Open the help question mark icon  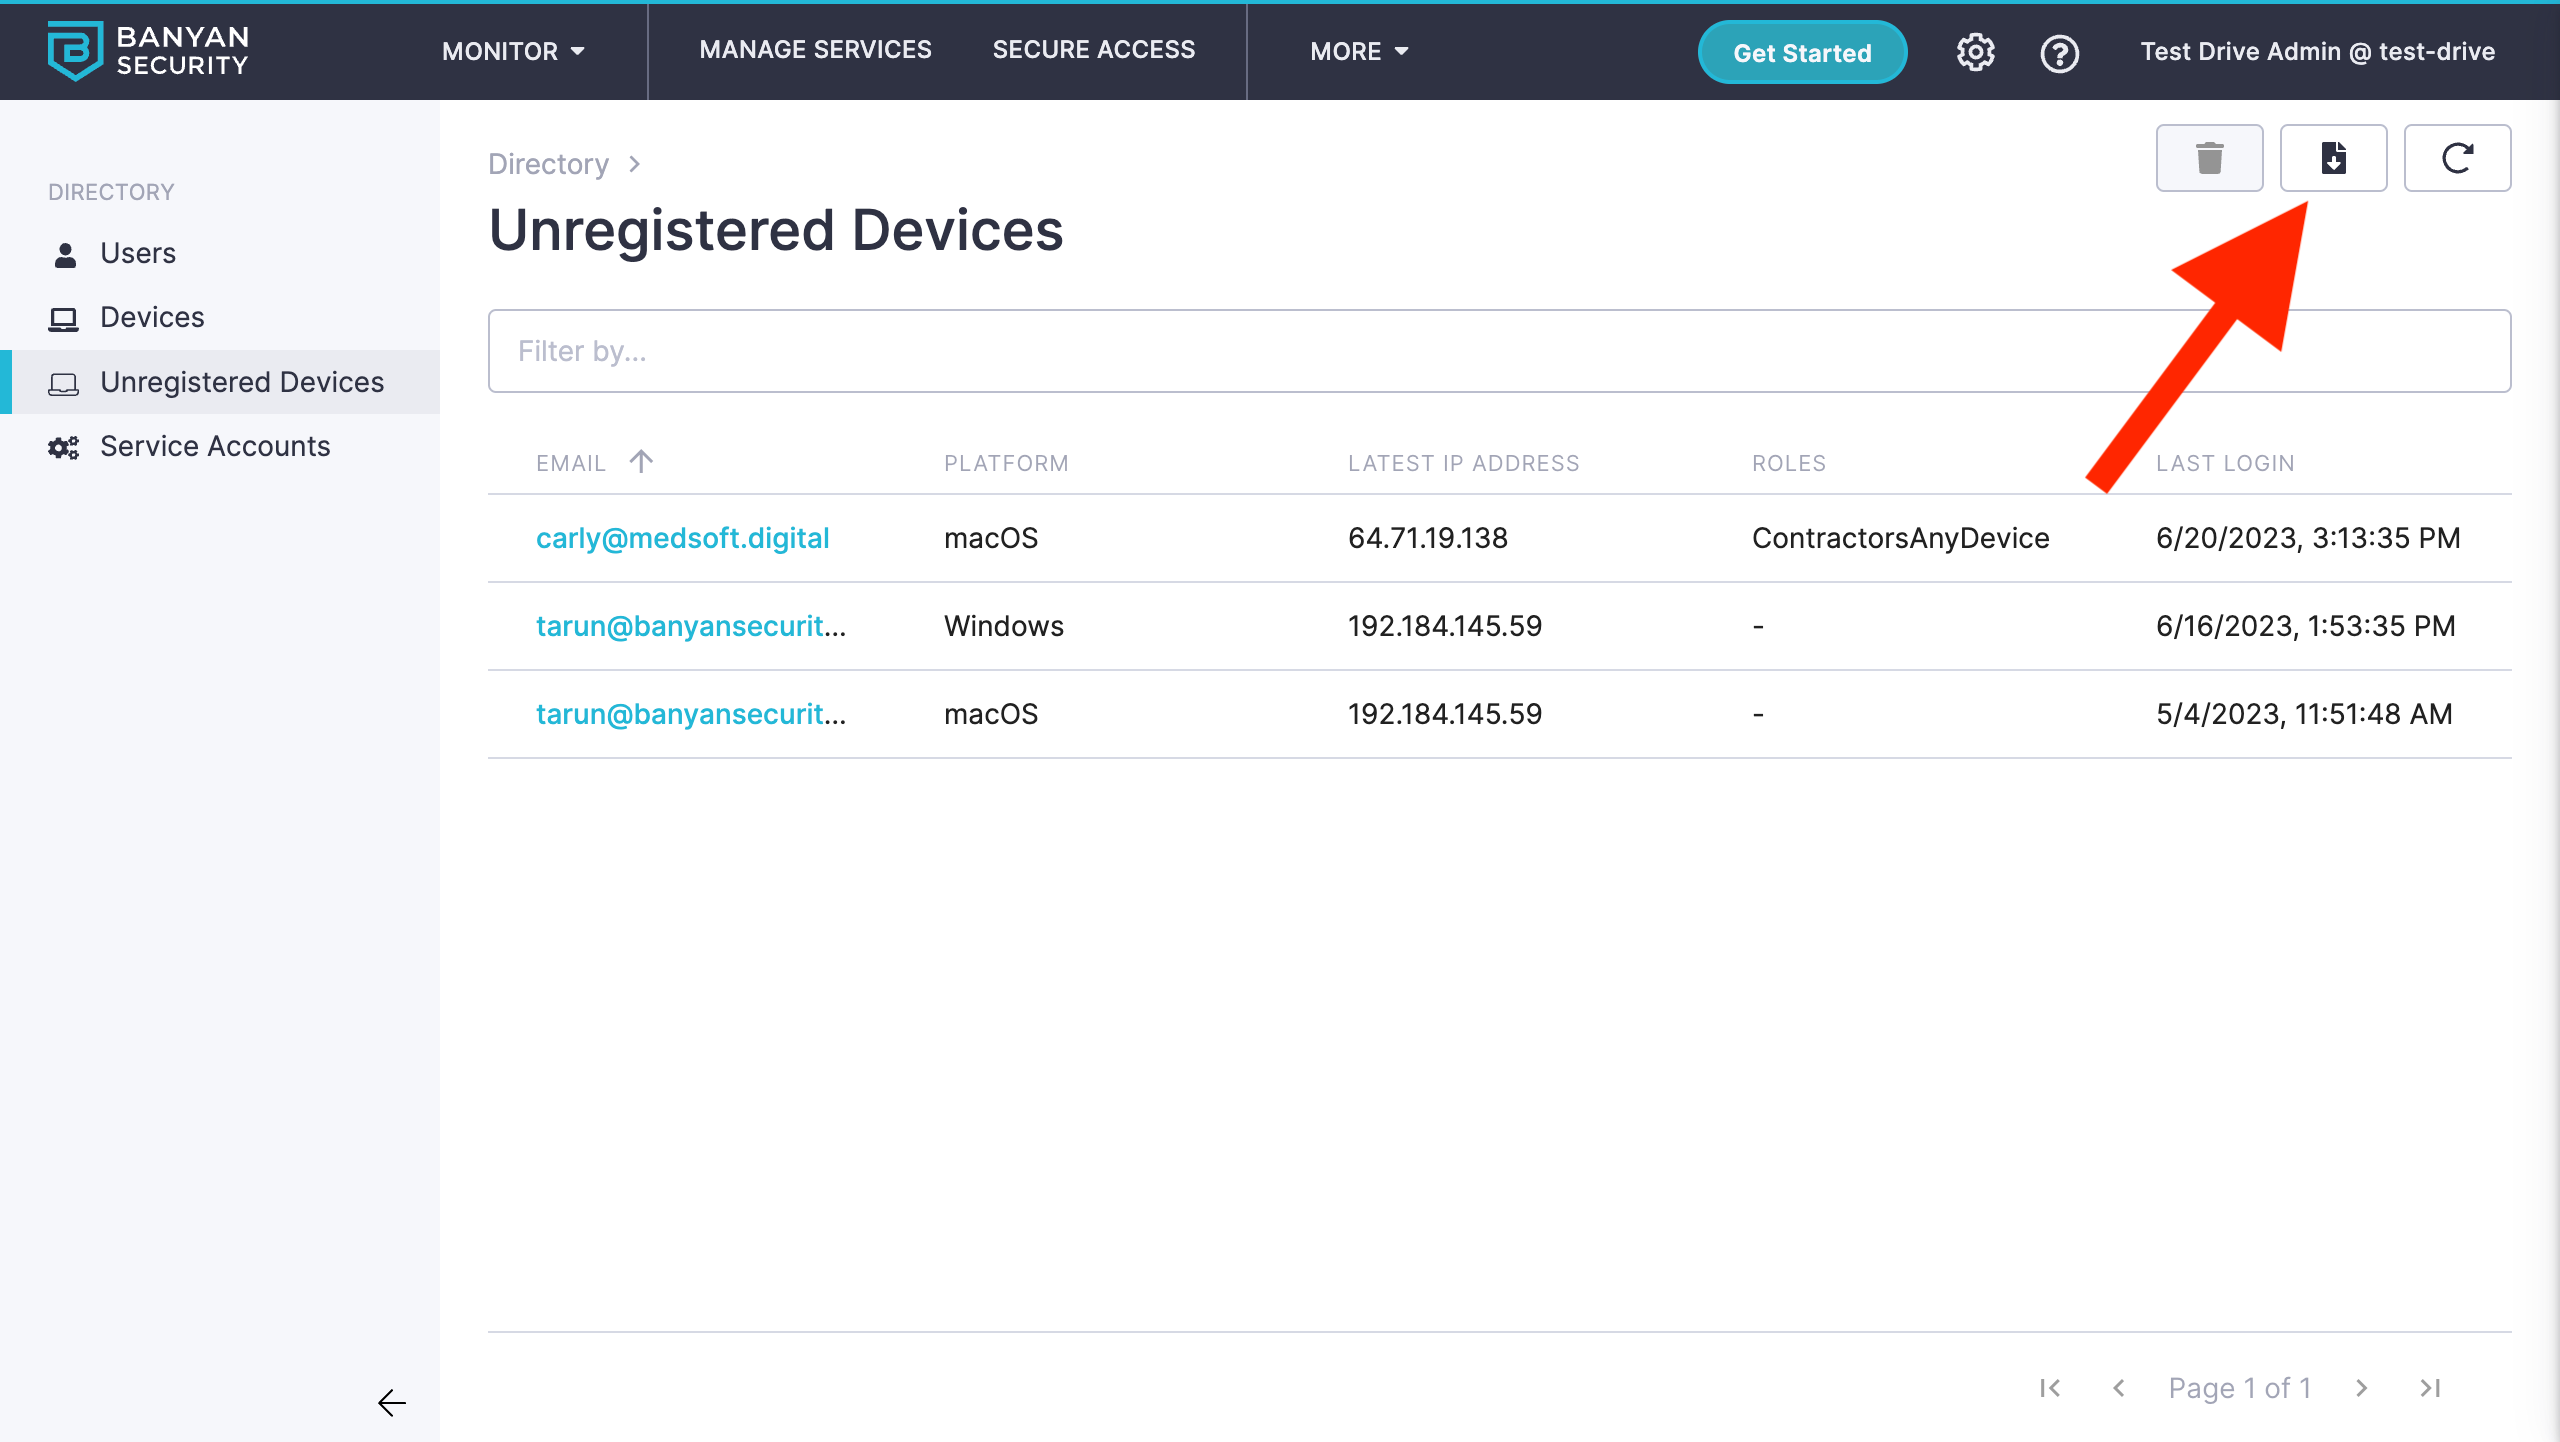pyautogui.click(x=2059, y=52)
